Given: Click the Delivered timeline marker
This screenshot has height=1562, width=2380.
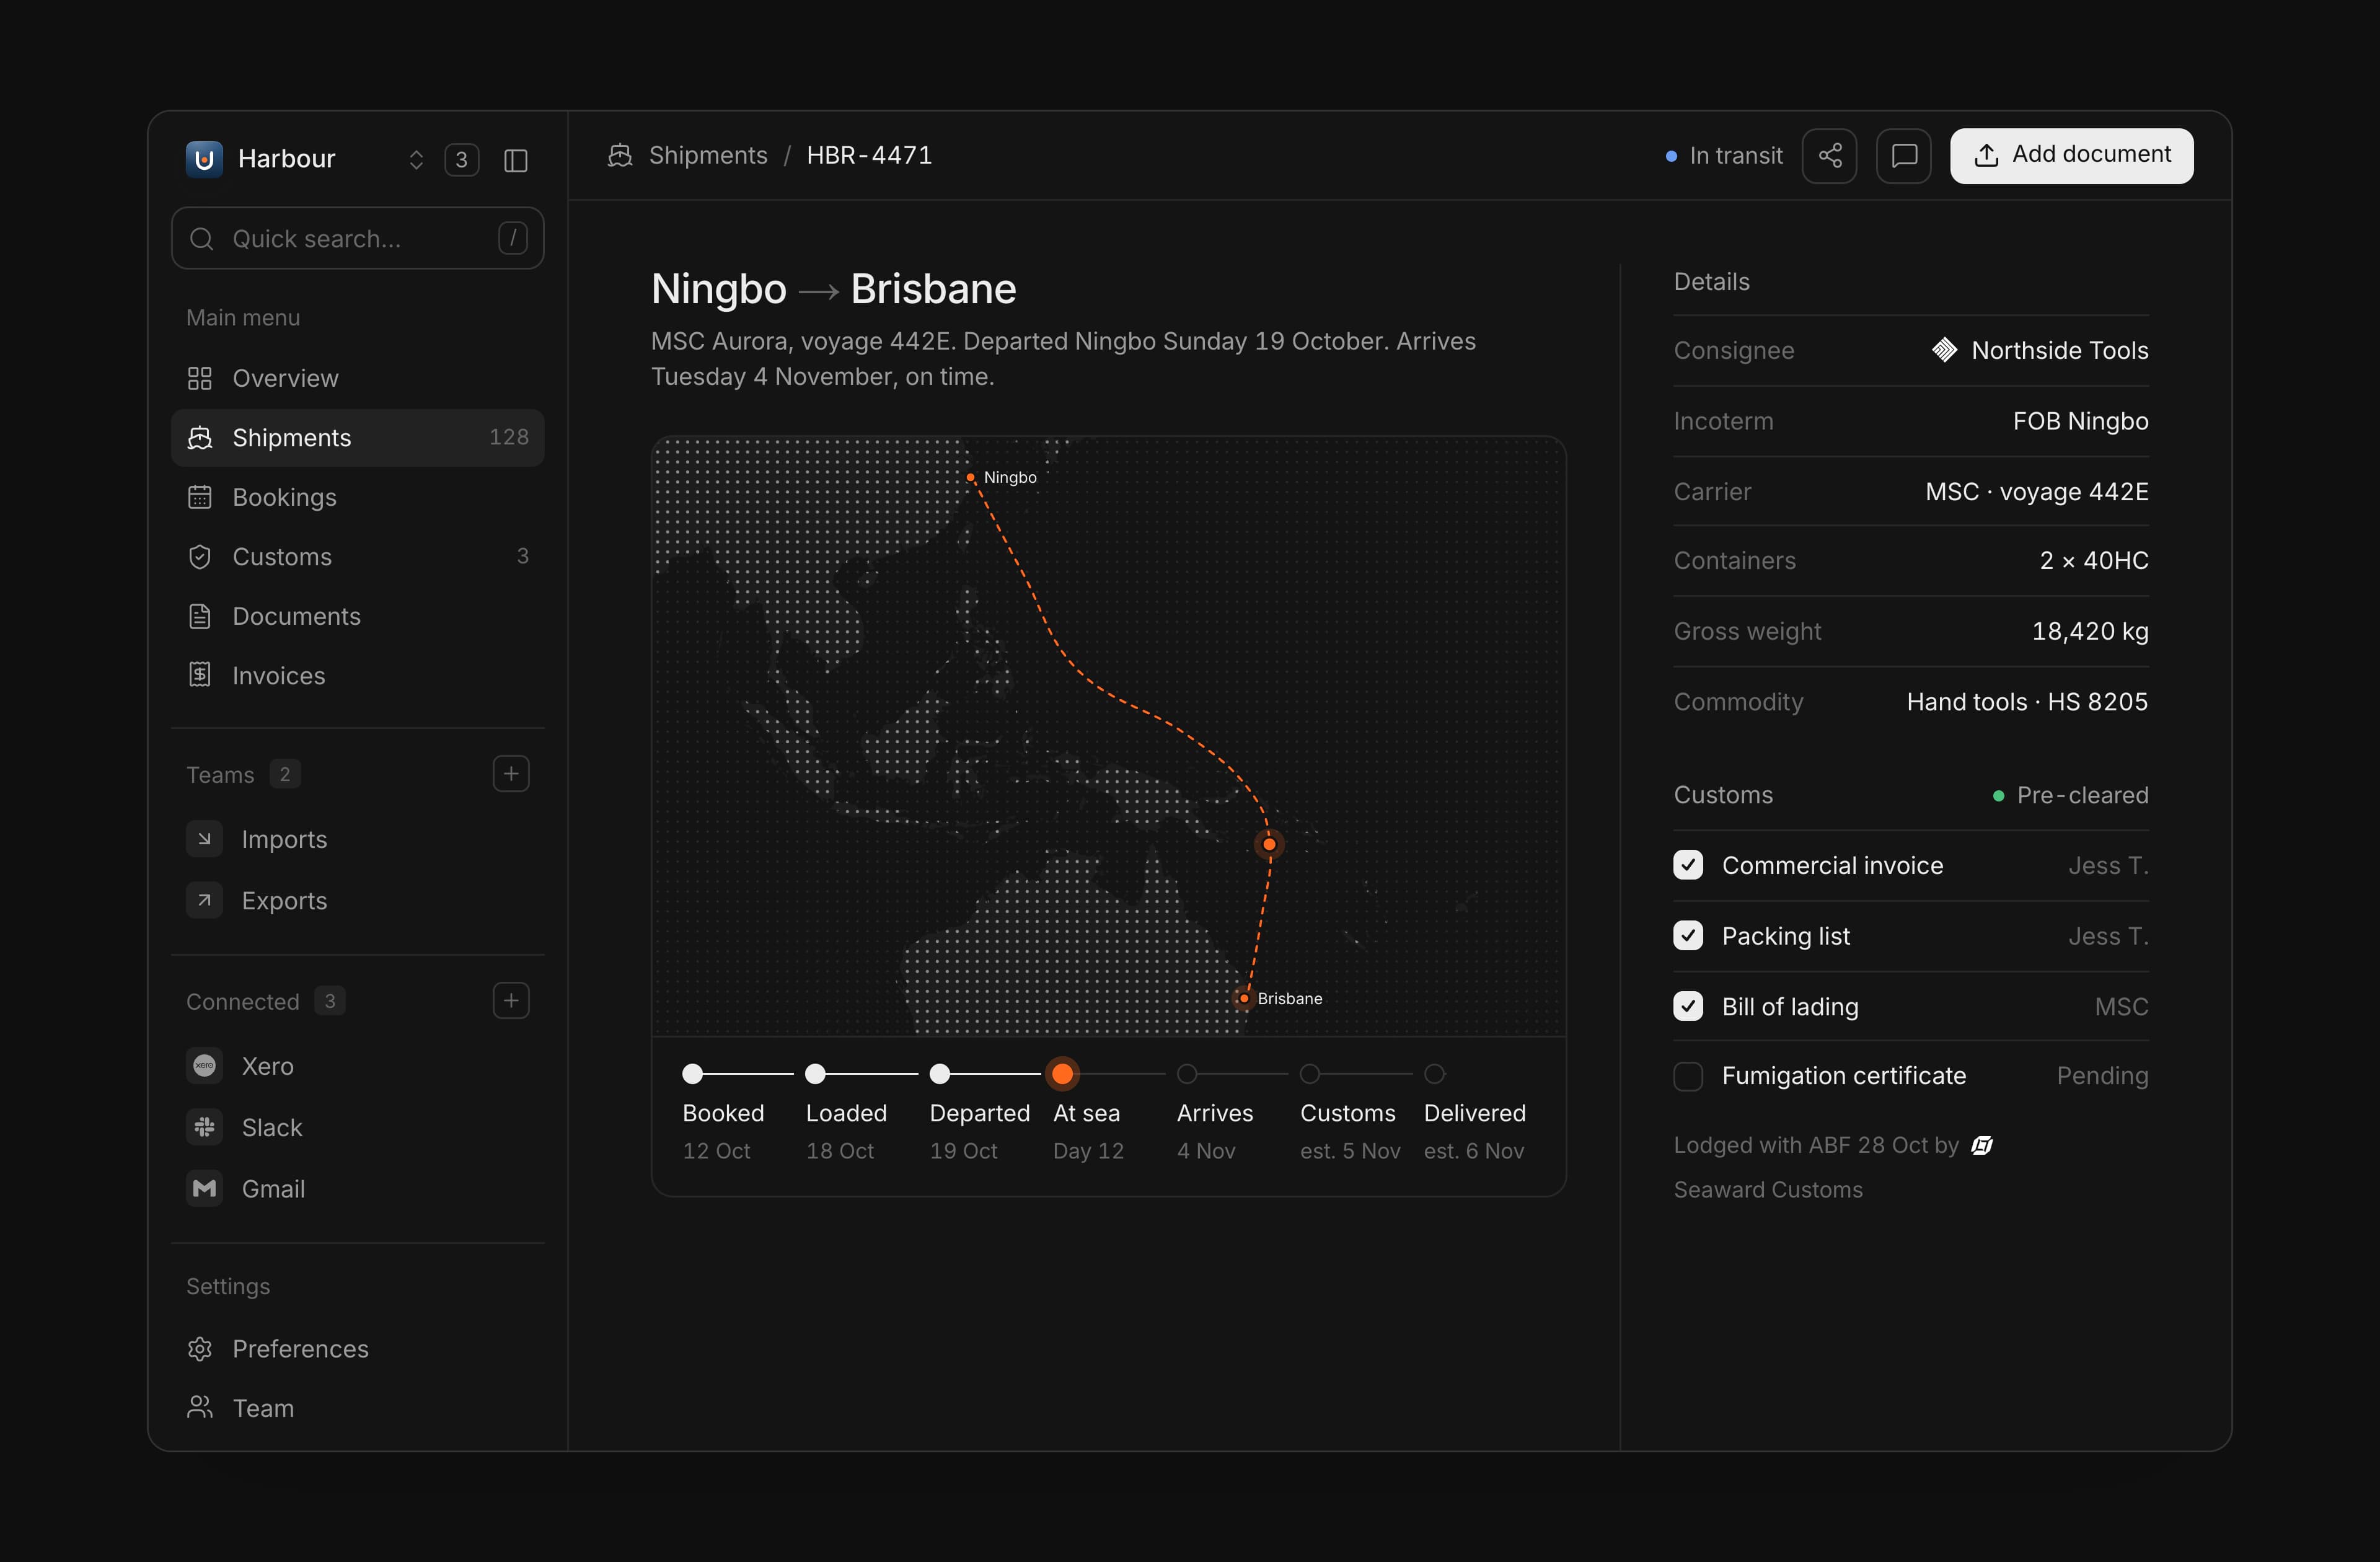Looking at the screenshot, I should point(1434,1074).
